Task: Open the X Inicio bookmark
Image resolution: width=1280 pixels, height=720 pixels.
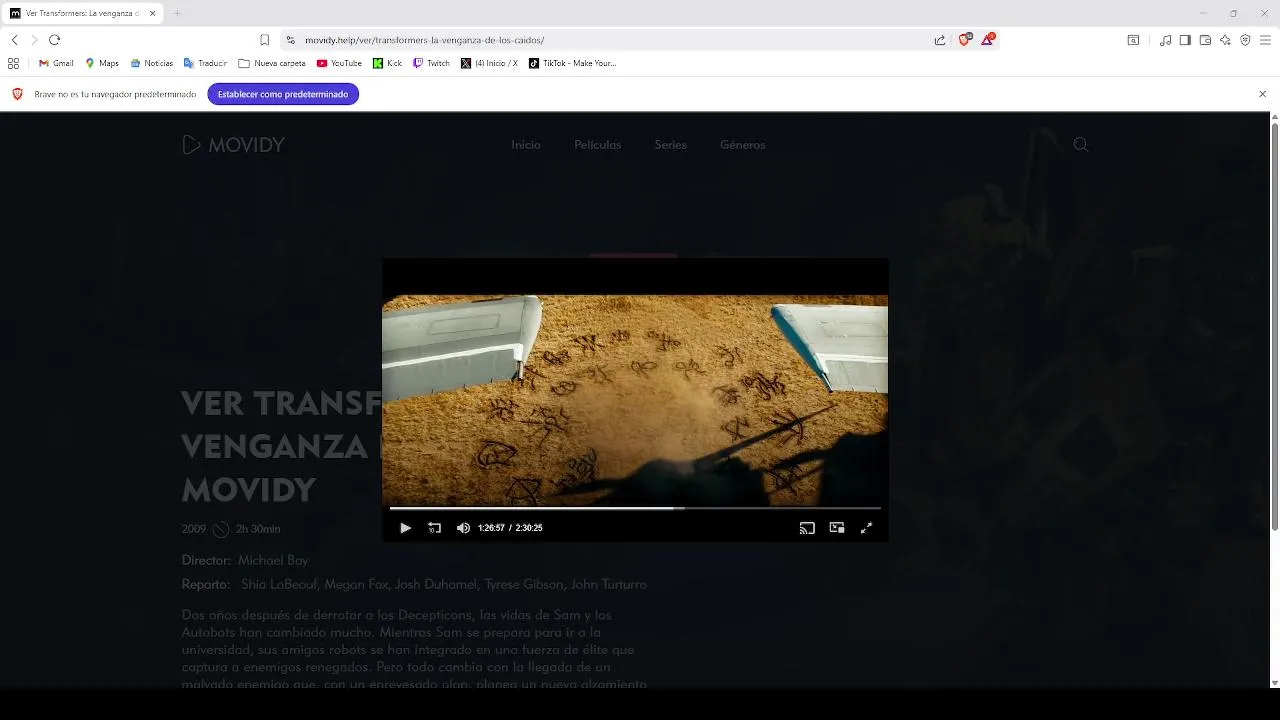Action: tap(489, 63)
